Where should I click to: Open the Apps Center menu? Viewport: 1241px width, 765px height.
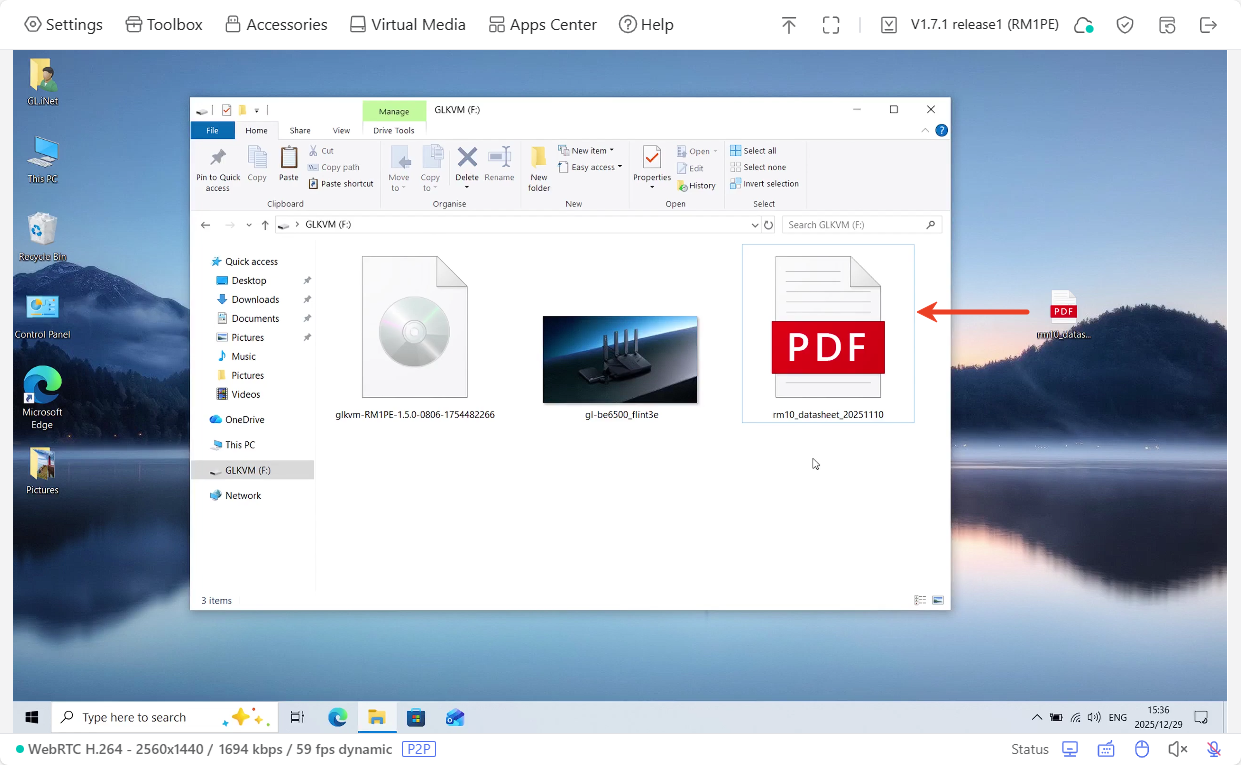coord(542,24)
